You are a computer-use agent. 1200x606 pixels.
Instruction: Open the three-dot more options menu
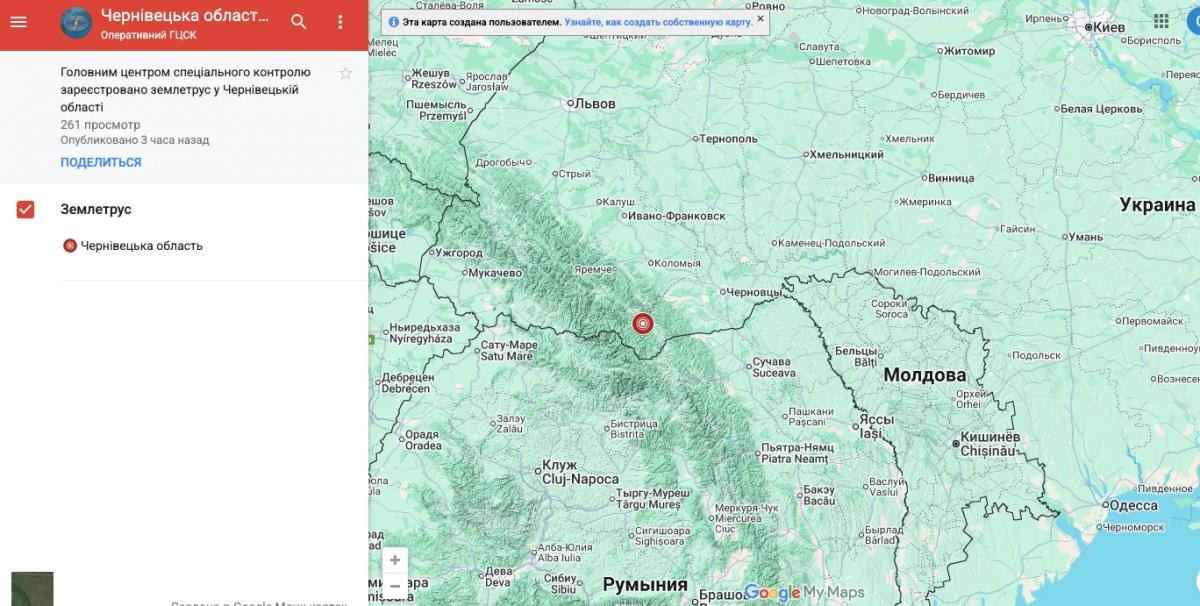(x=340, y=22)
